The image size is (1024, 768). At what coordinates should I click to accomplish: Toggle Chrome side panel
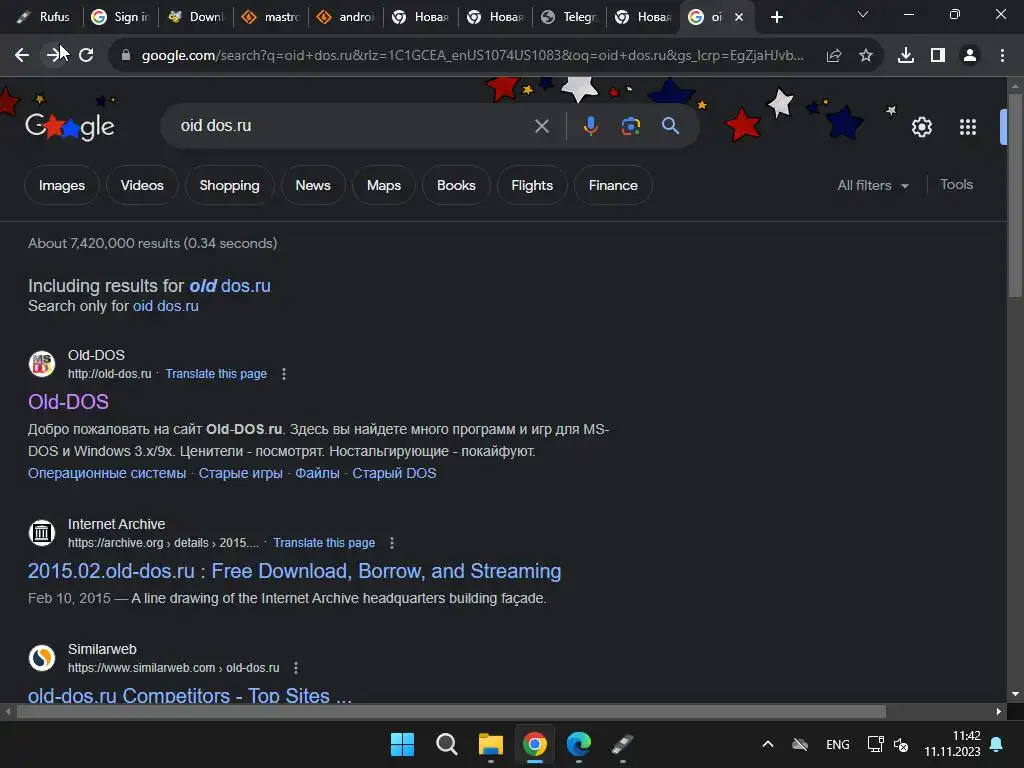(x=938, y=56)
